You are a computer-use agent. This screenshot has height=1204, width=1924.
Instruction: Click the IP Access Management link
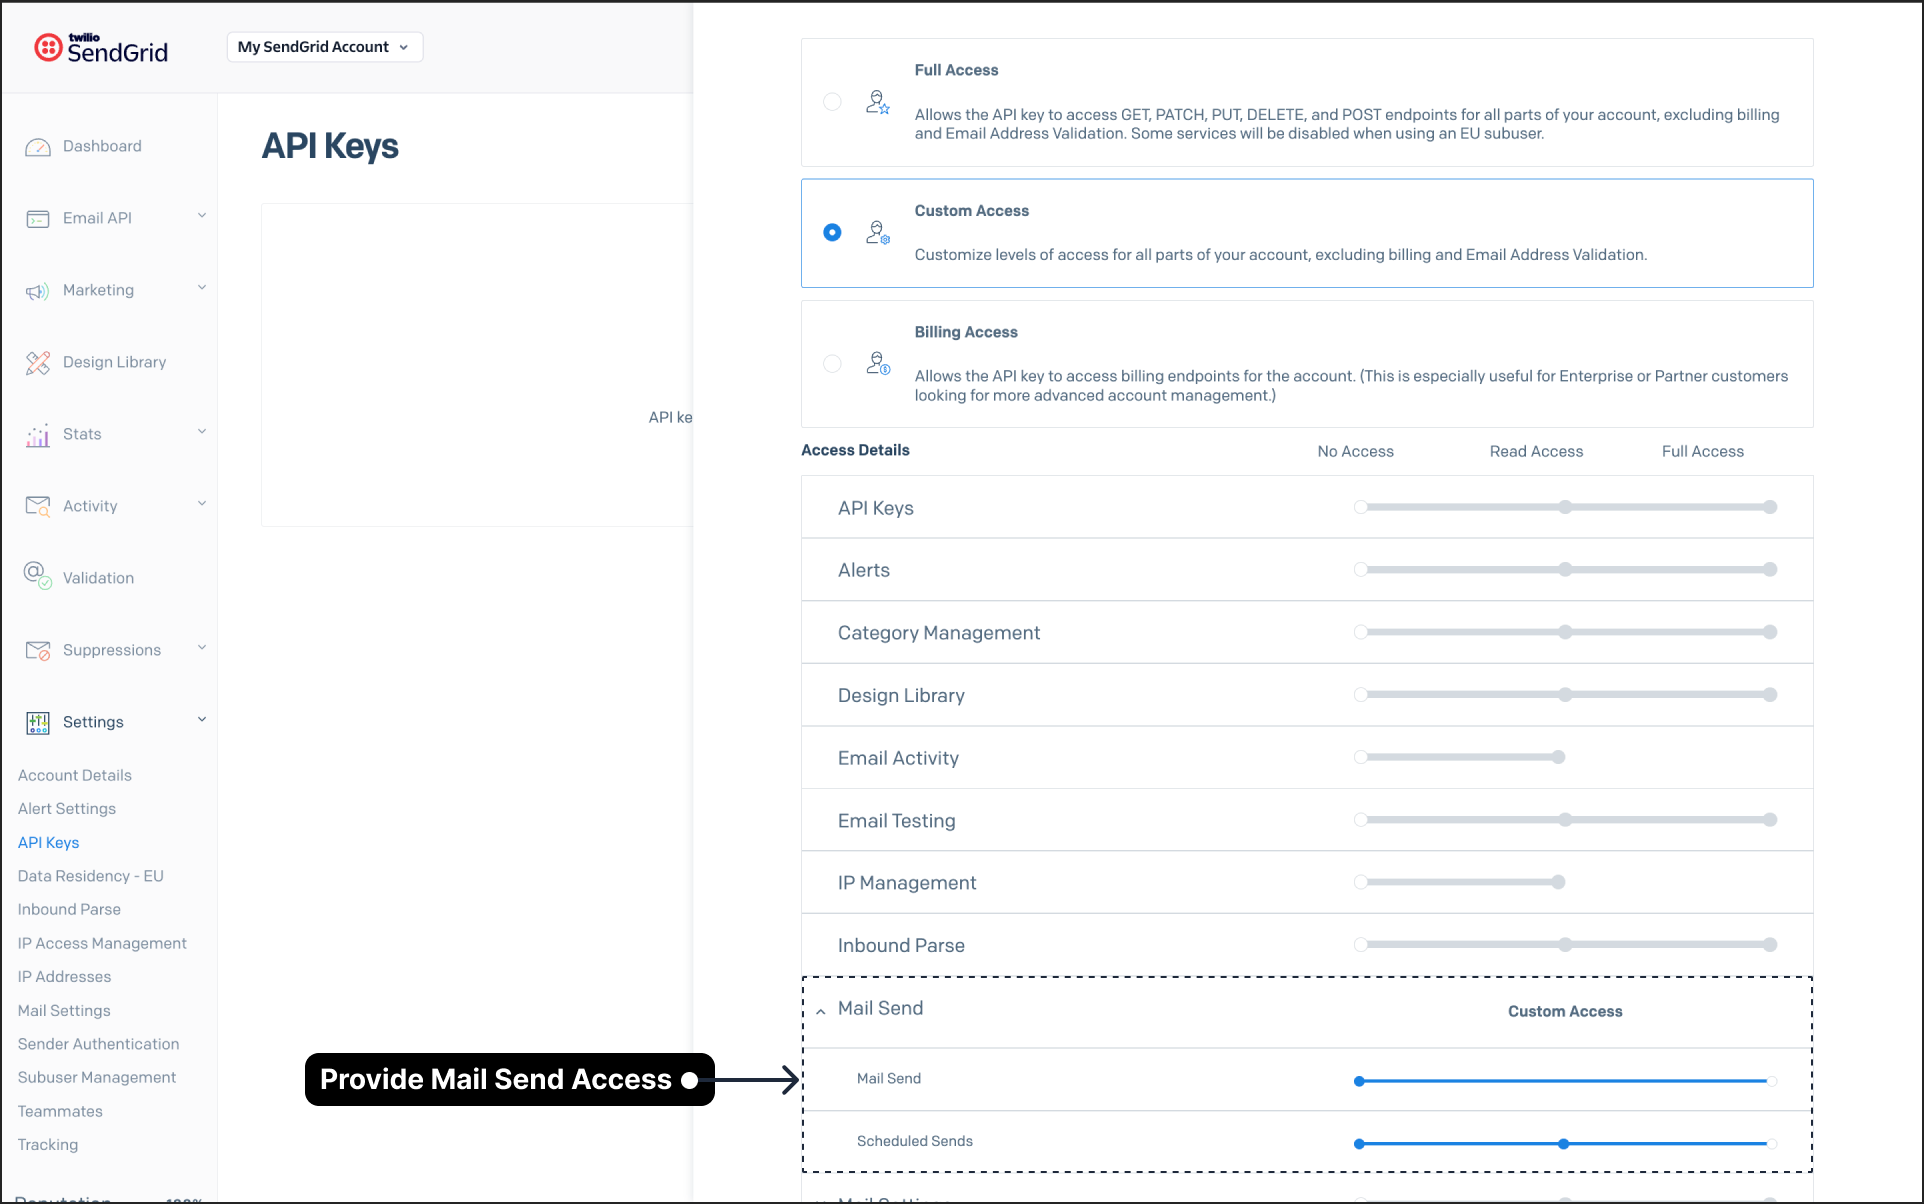click(x=101, y=943)
